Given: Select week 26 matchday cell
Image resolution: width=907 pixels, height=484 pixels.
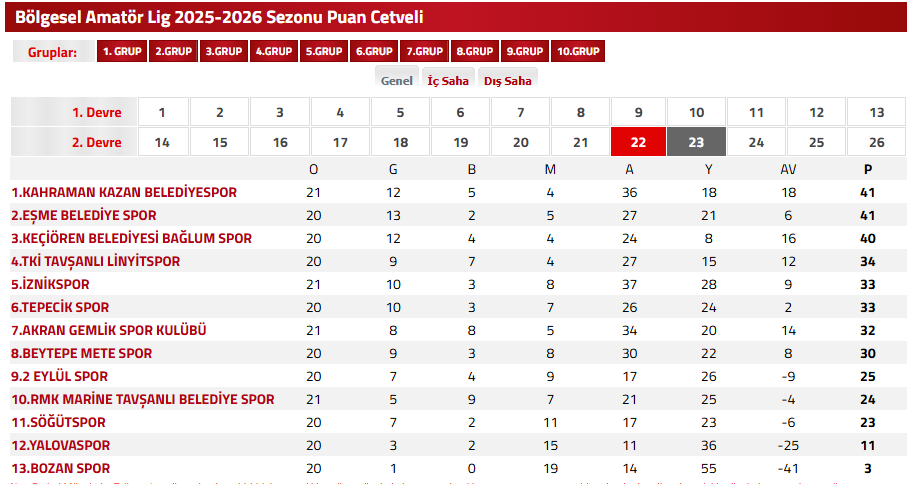Looking at the screenshot, I should 876,142.
